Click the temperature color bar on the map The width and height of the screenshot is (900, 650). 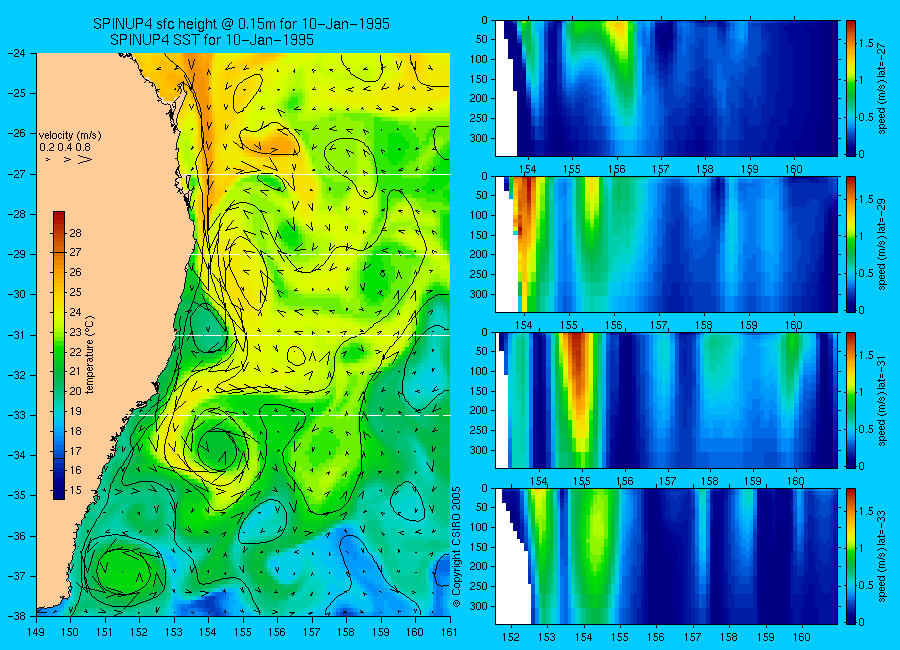(59, 355)
